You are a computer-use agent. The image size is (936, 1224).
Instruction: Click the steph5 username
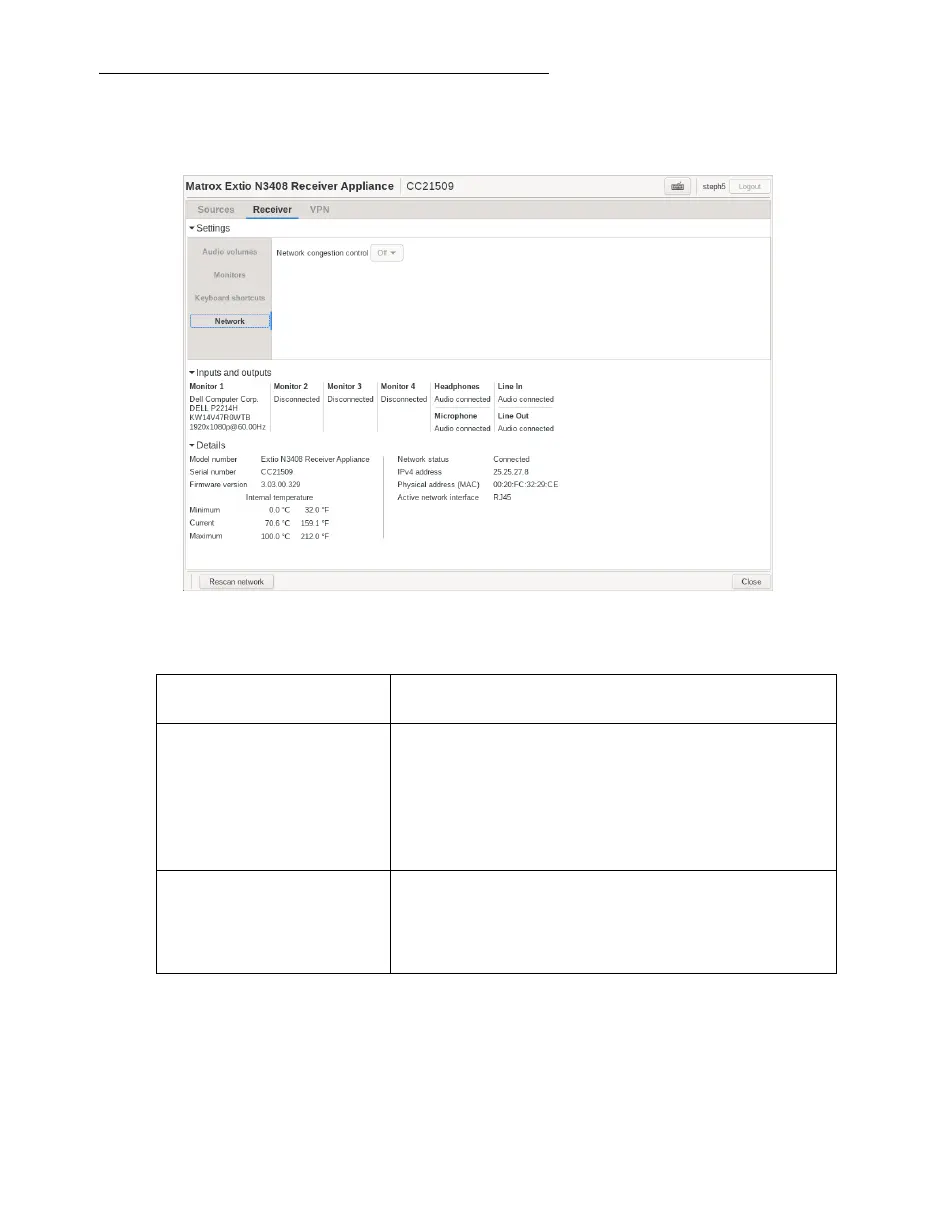712,187
